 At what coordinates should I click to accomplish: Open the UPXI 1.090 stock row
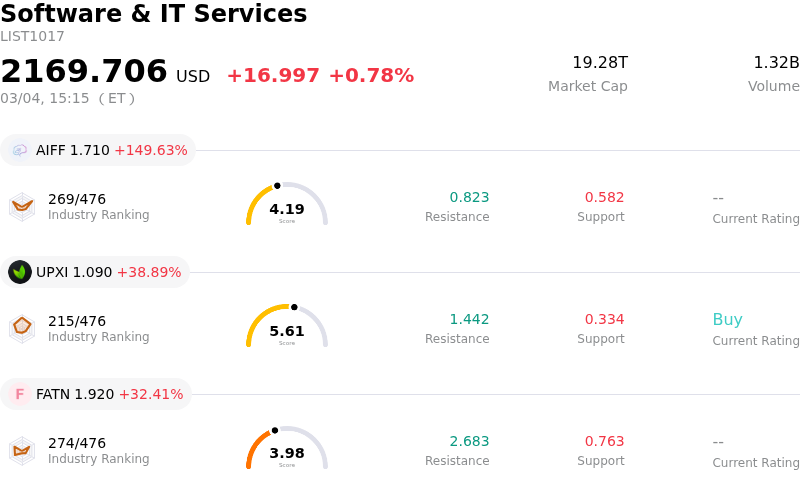[x=108, y=272]
